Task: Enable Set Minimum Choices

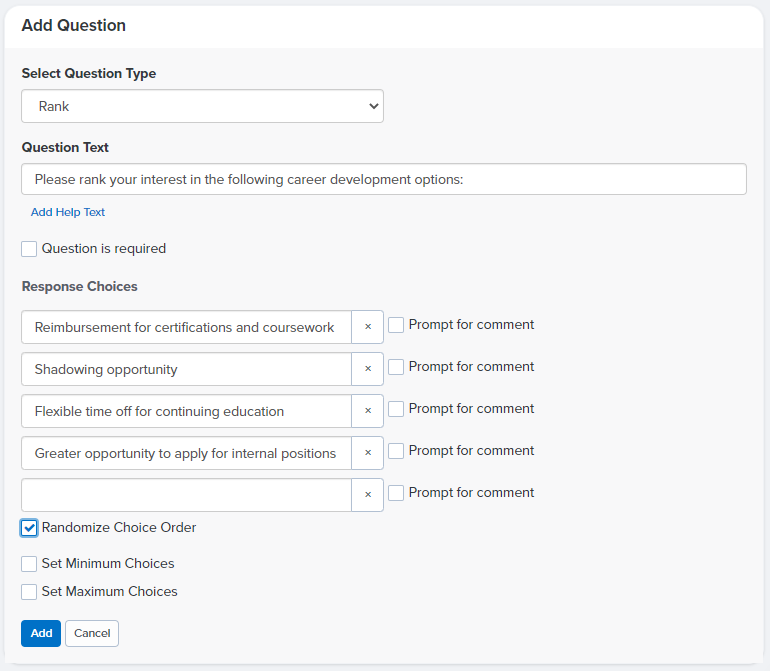Action: click(x=29, y=563)
